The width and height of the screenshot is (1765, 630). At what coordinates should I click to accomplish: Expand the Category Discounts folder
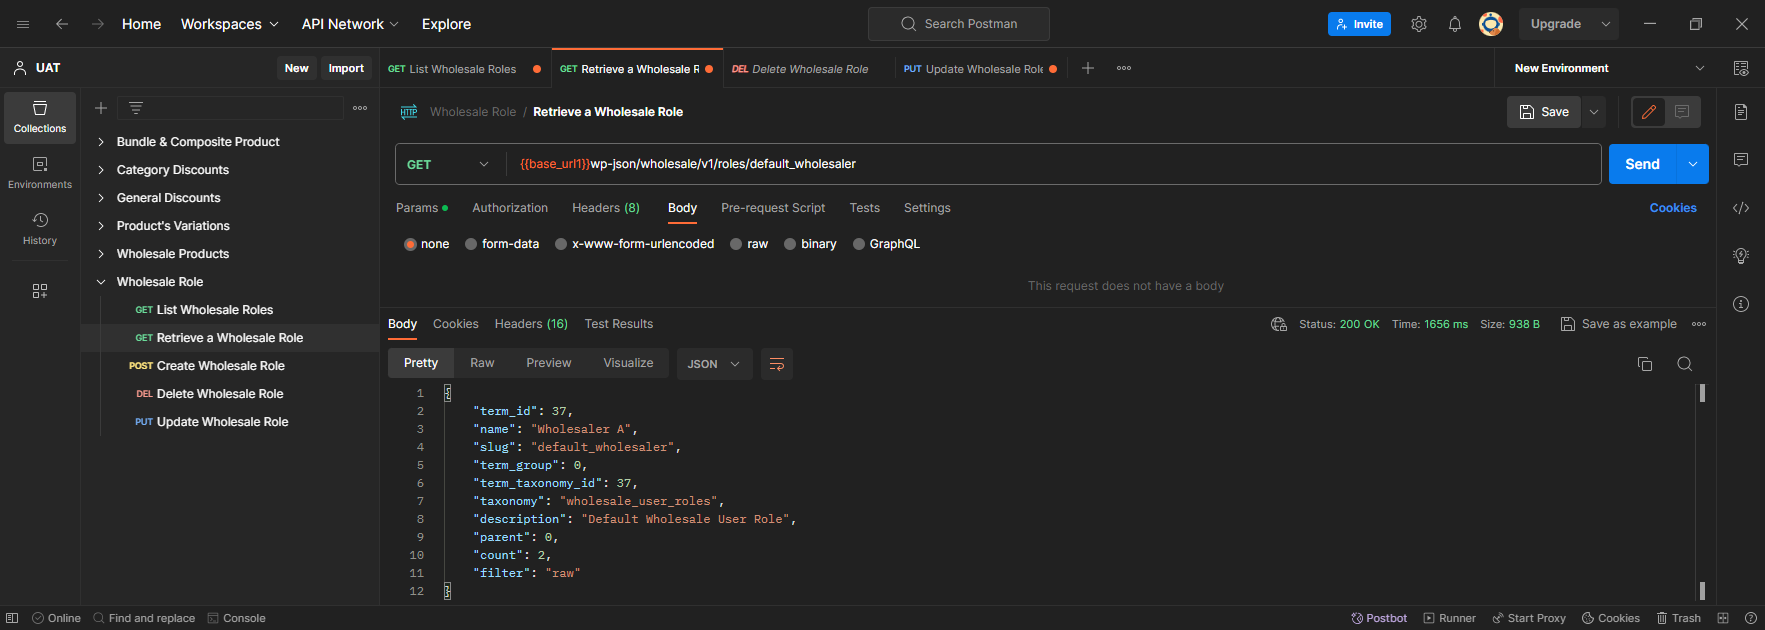[101, 170]
